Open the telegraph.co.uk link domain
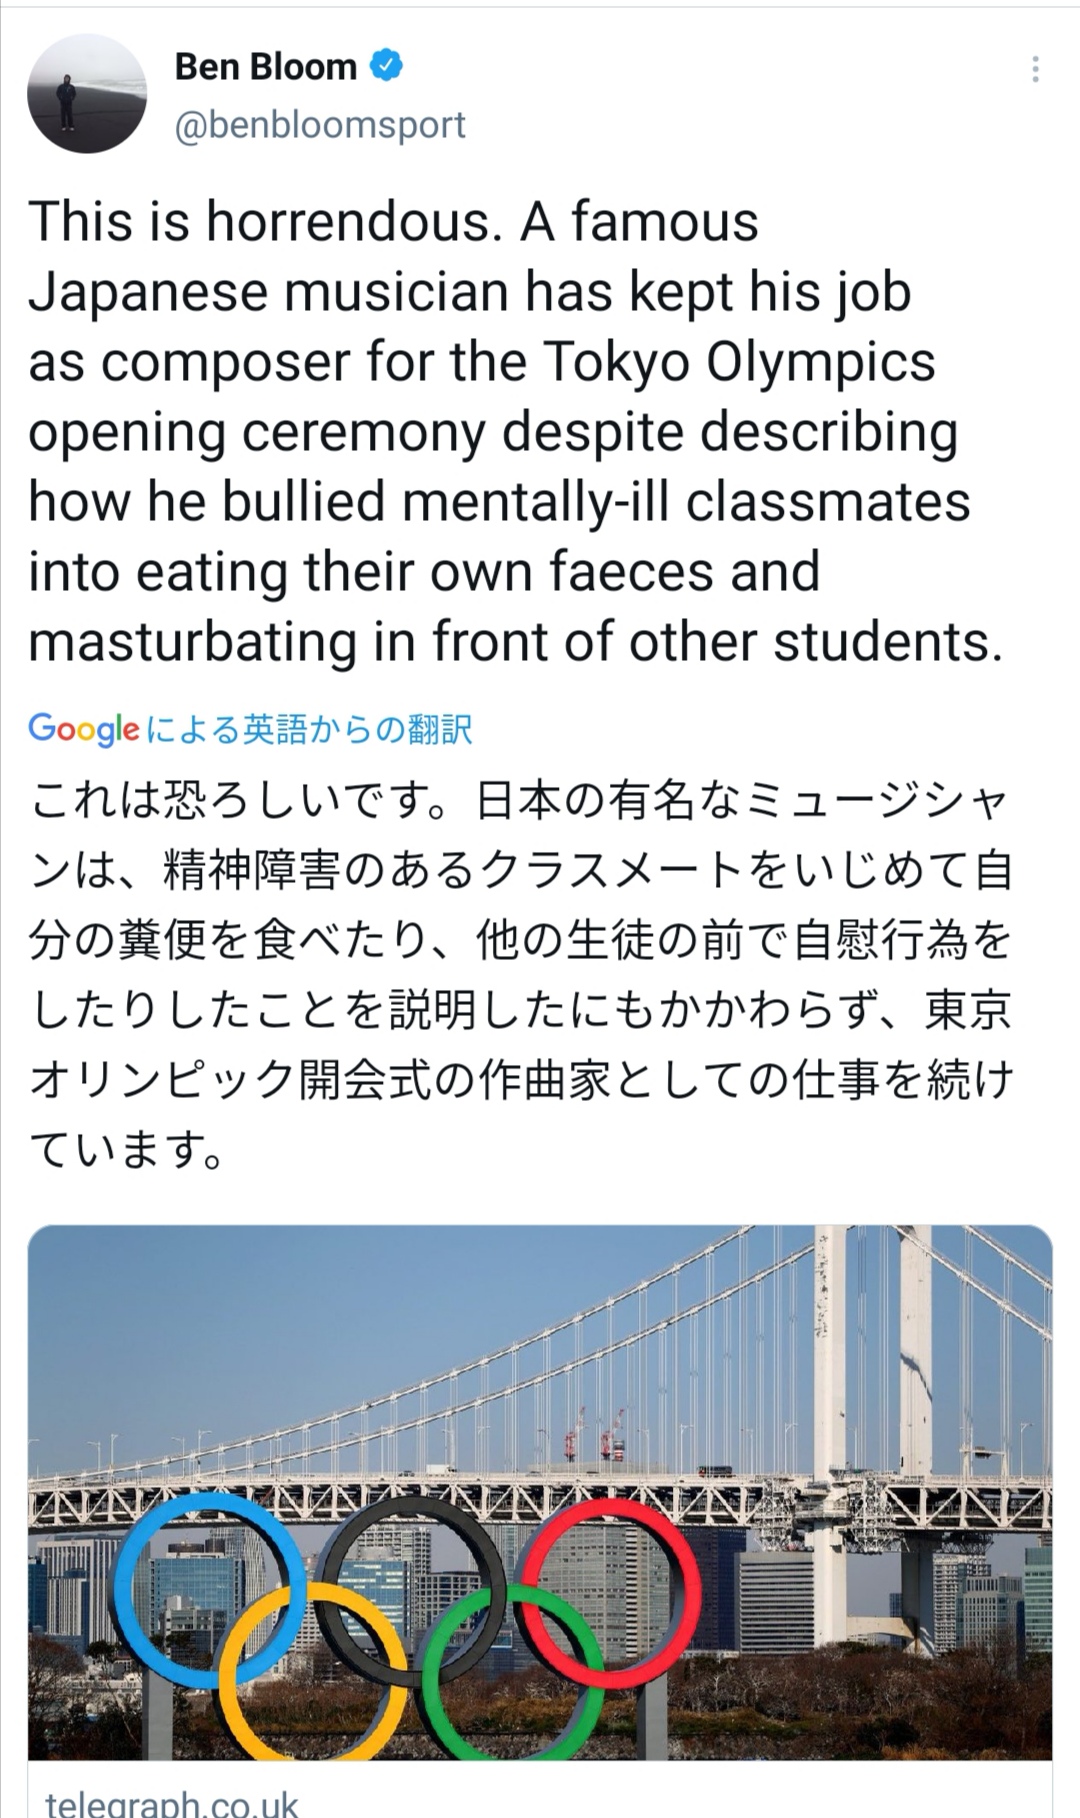This screenshot has width=1080, height=1818. pyautogui.click(x=172, y=1803)
